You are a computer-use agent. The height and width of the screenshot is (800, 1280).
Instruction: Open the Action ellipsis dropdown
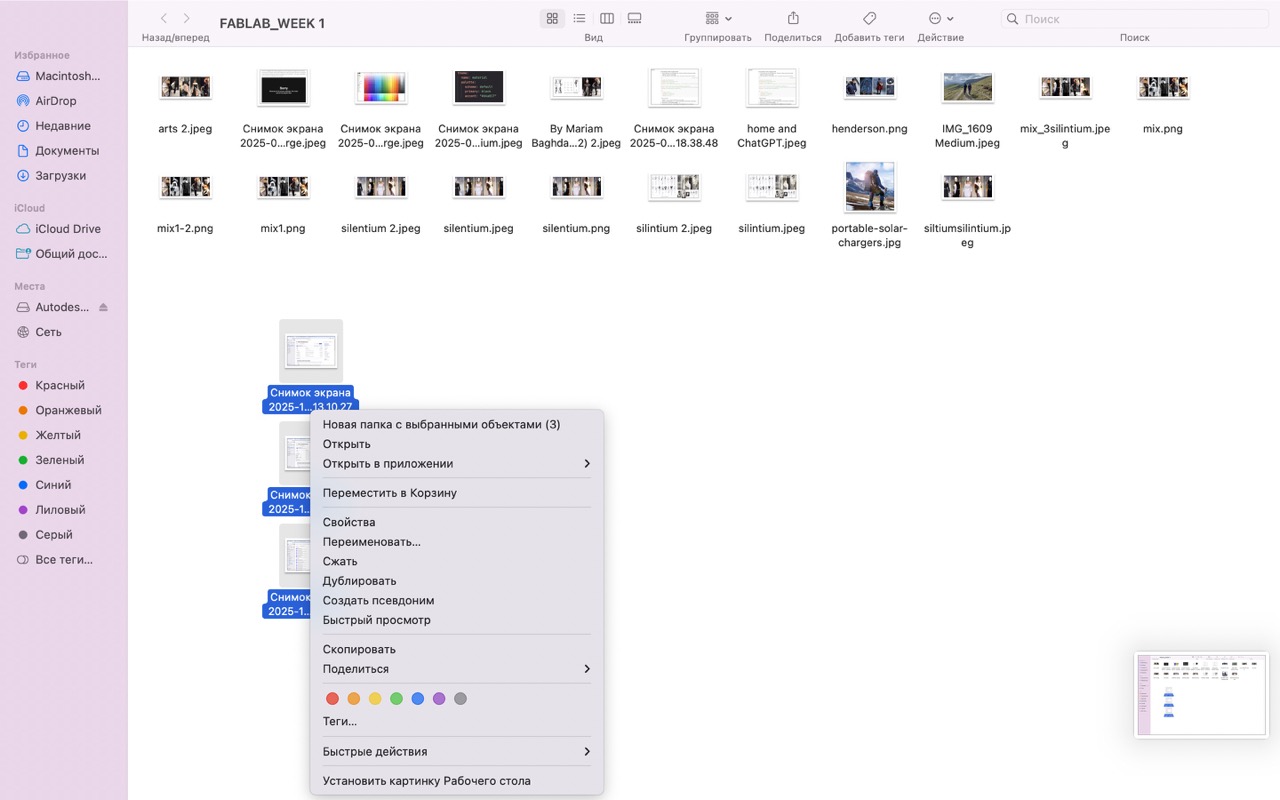point(940,19)
